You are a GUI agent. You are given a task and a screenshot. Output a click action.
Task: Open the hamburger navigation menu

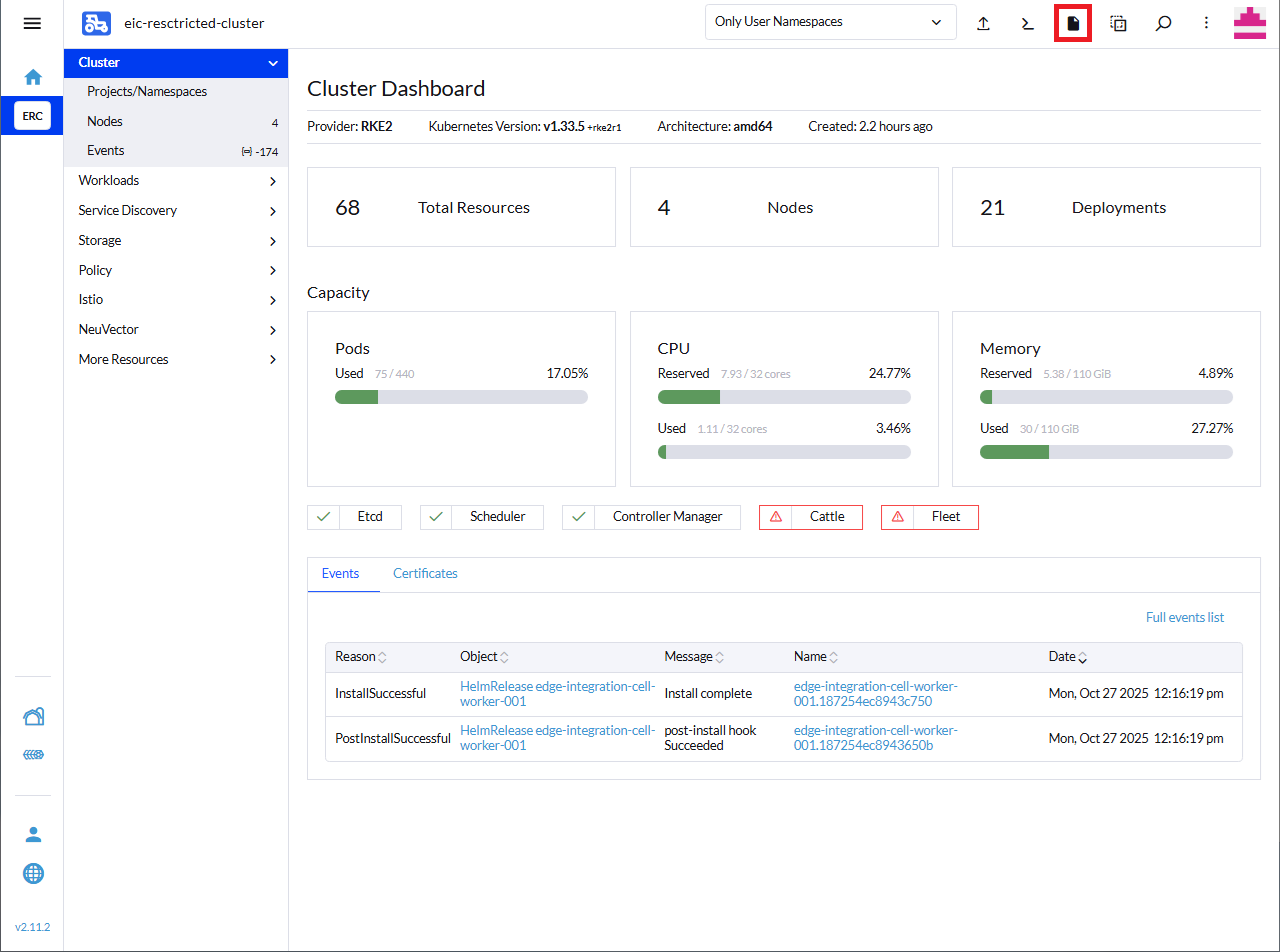coord(32,24)
